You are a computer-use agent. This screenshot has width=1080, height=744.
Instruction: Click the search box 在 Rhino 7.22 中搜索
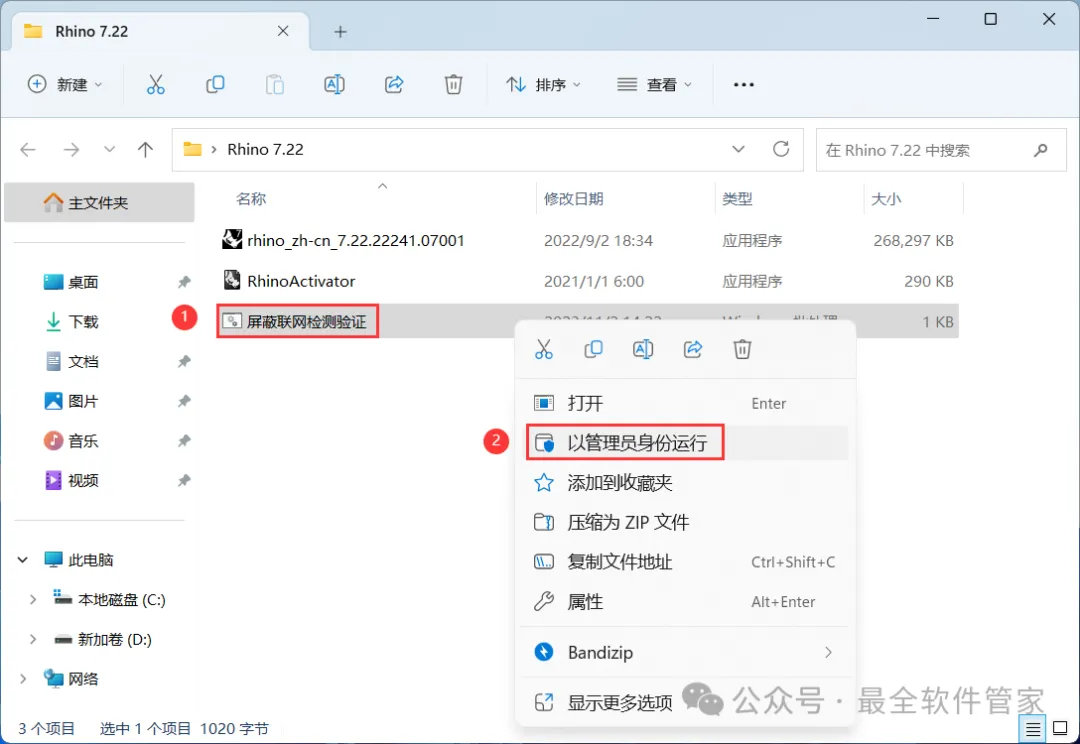[941, 149]
